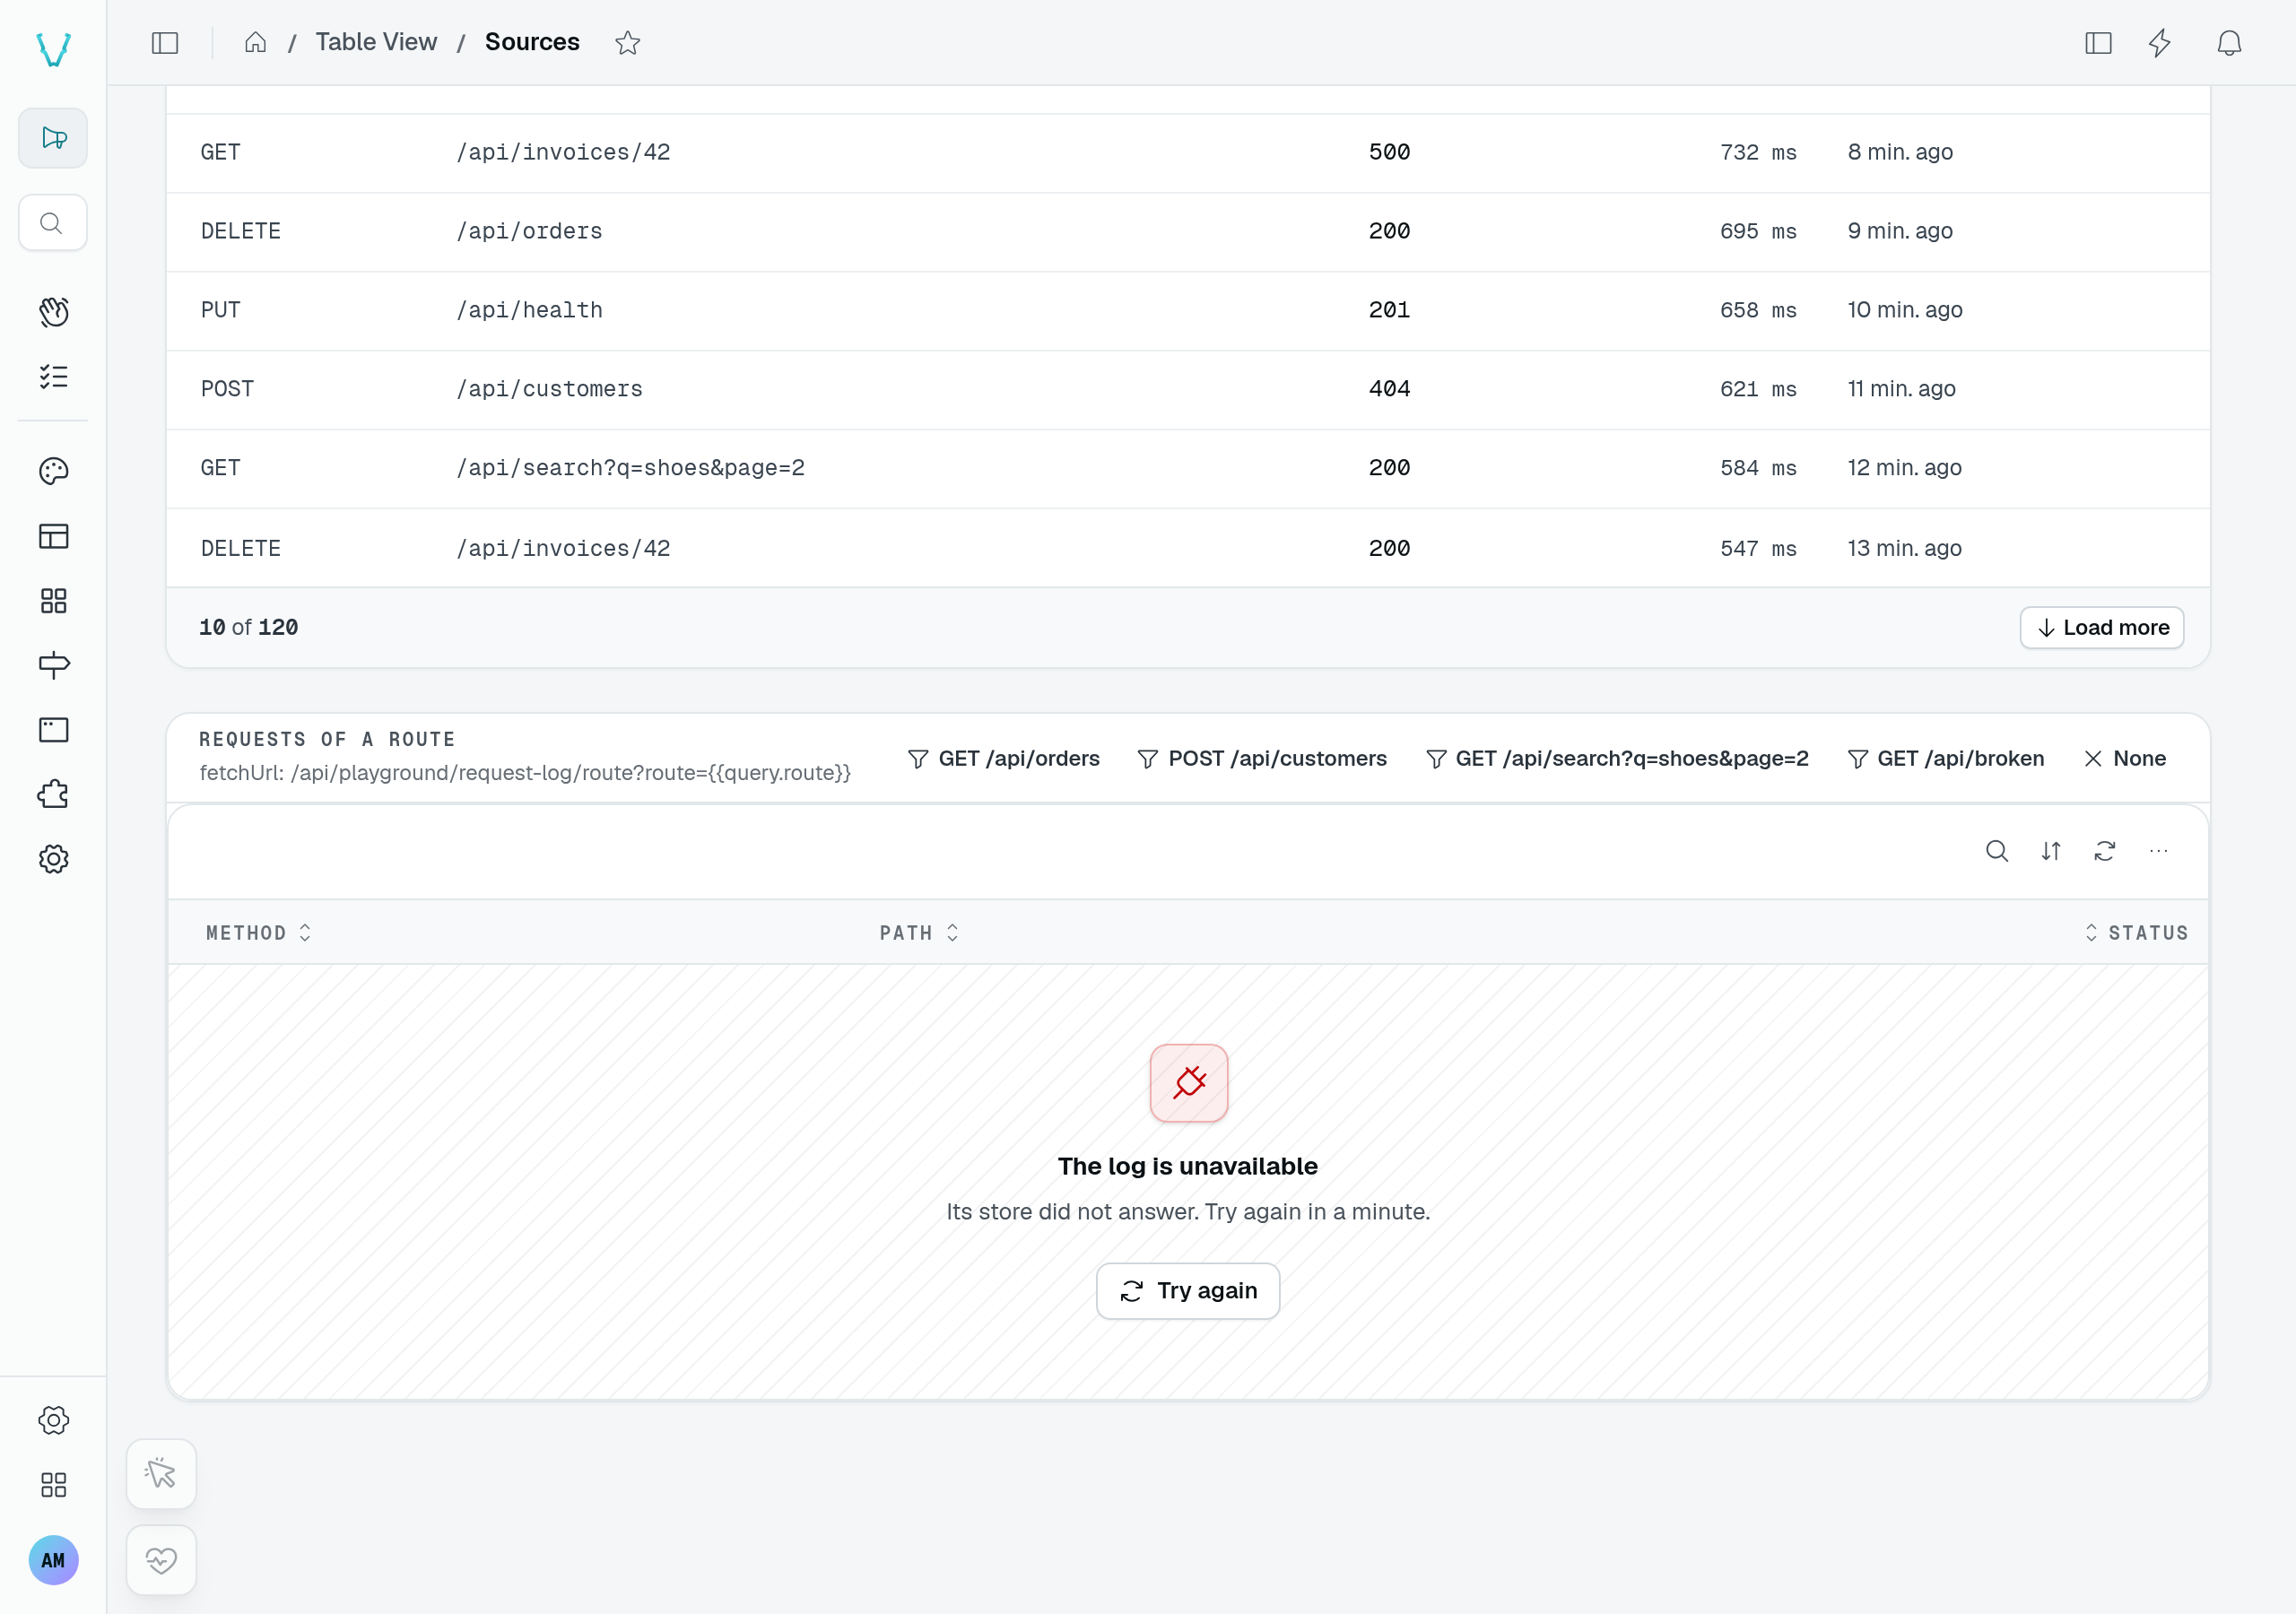Click the Sources breadcrumb

[x=532, y=42]
